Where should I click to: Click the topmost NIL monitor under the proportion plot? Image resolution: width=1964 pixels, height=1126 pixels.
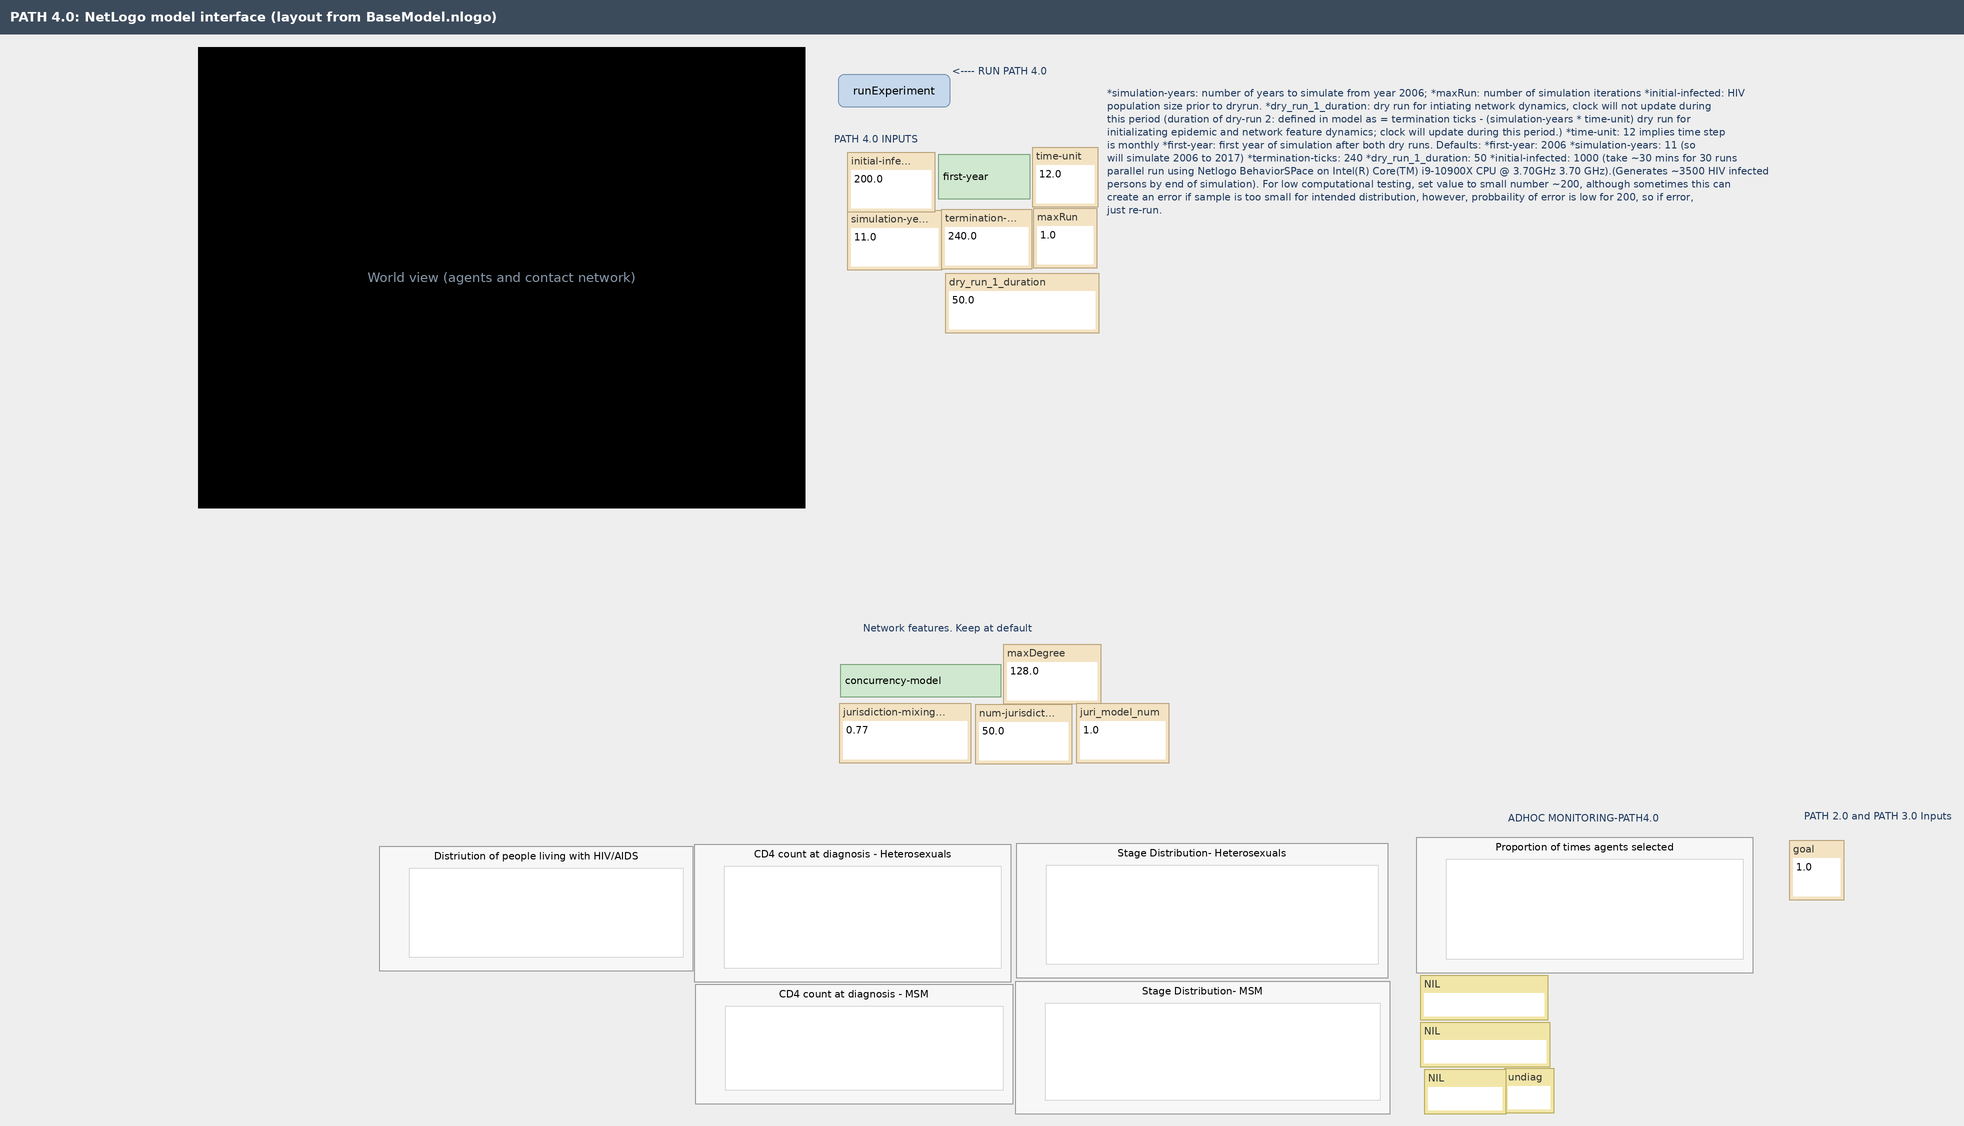tap(1484, 998)
